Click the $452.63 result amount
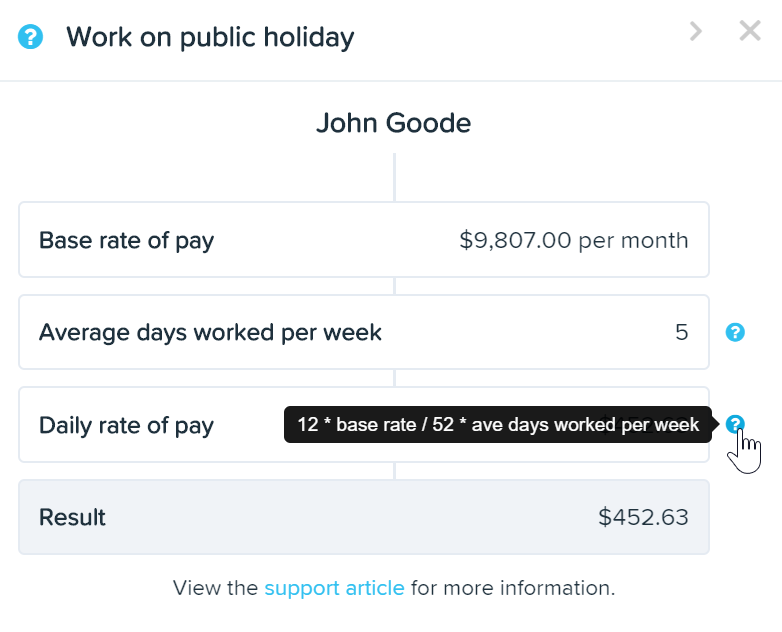The image size is (782, 632). [643, 517]
